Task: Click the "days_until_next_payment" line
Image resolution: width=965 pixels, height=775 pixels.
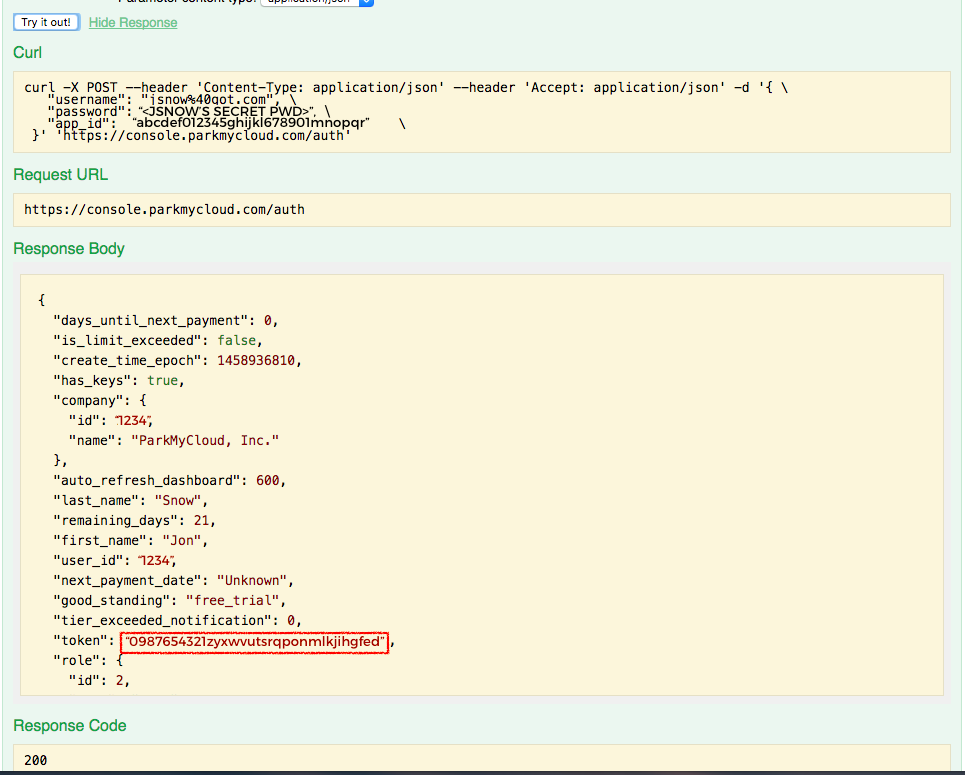Action: [x=166, y=321]
